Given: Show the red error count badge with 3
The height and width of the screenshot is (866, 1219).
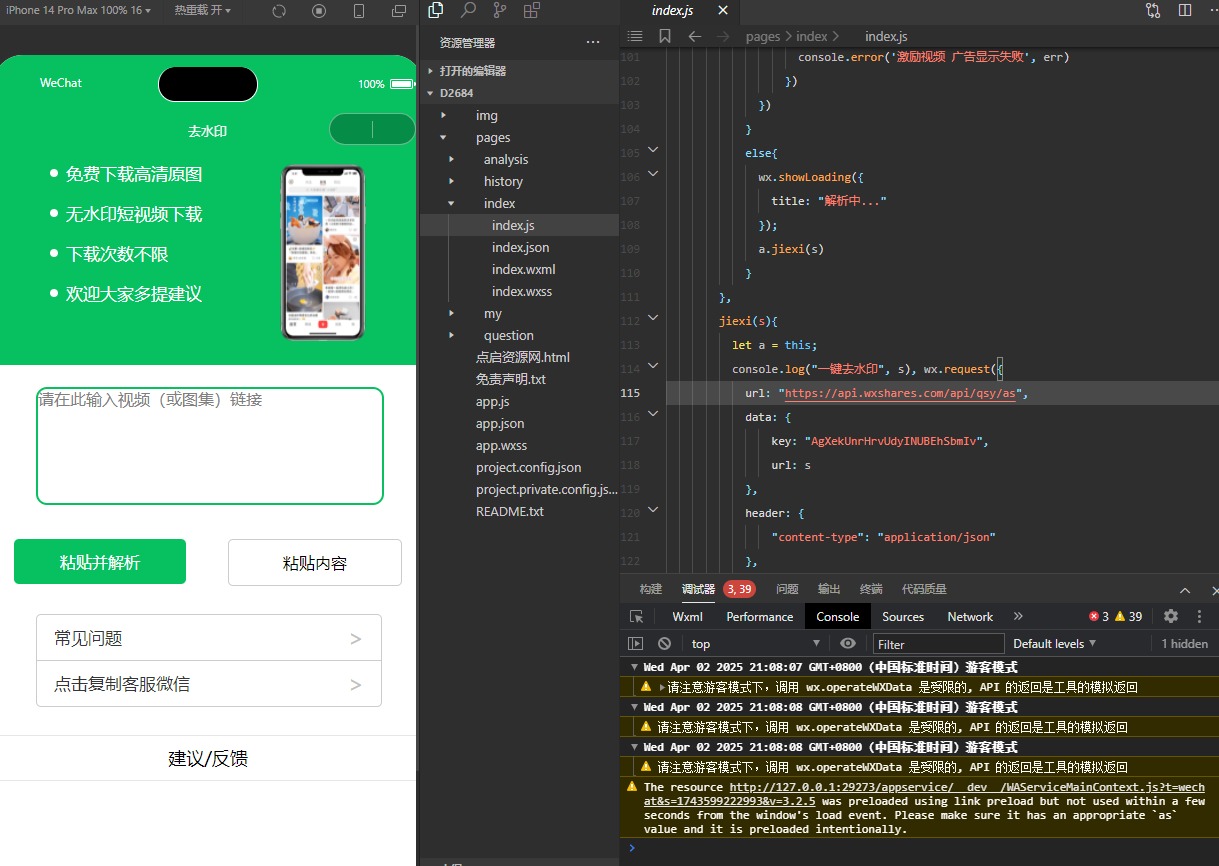Looking at the screenshot, I should coord(1099,617).
